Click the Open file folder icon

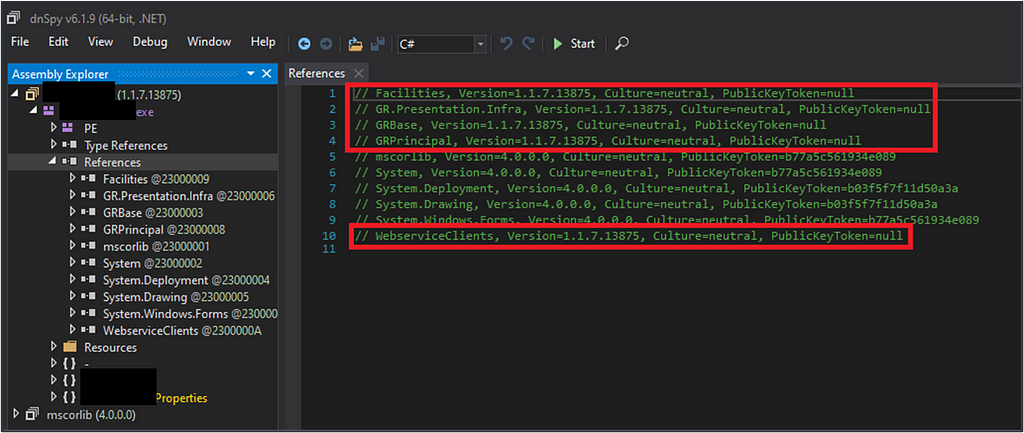point(355,44)
